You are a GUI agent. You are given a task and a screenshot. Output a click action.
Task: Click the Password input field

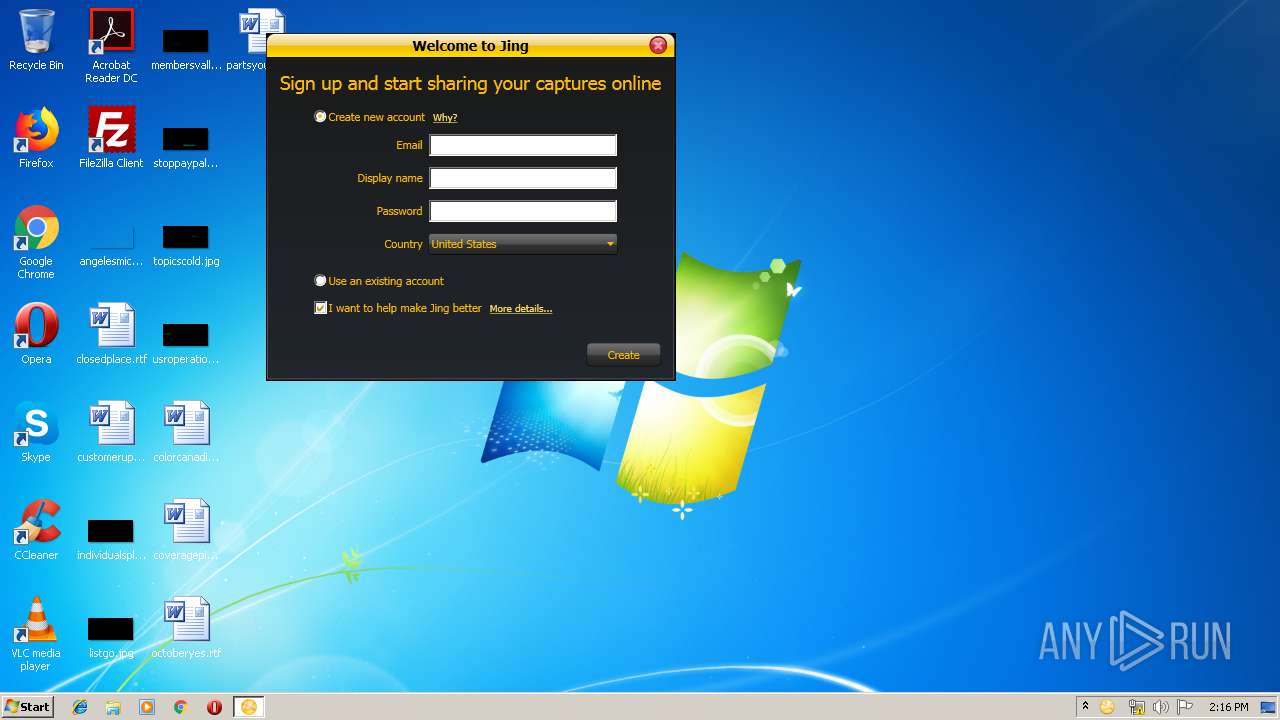pyautogui.click(x=523, y=212)
